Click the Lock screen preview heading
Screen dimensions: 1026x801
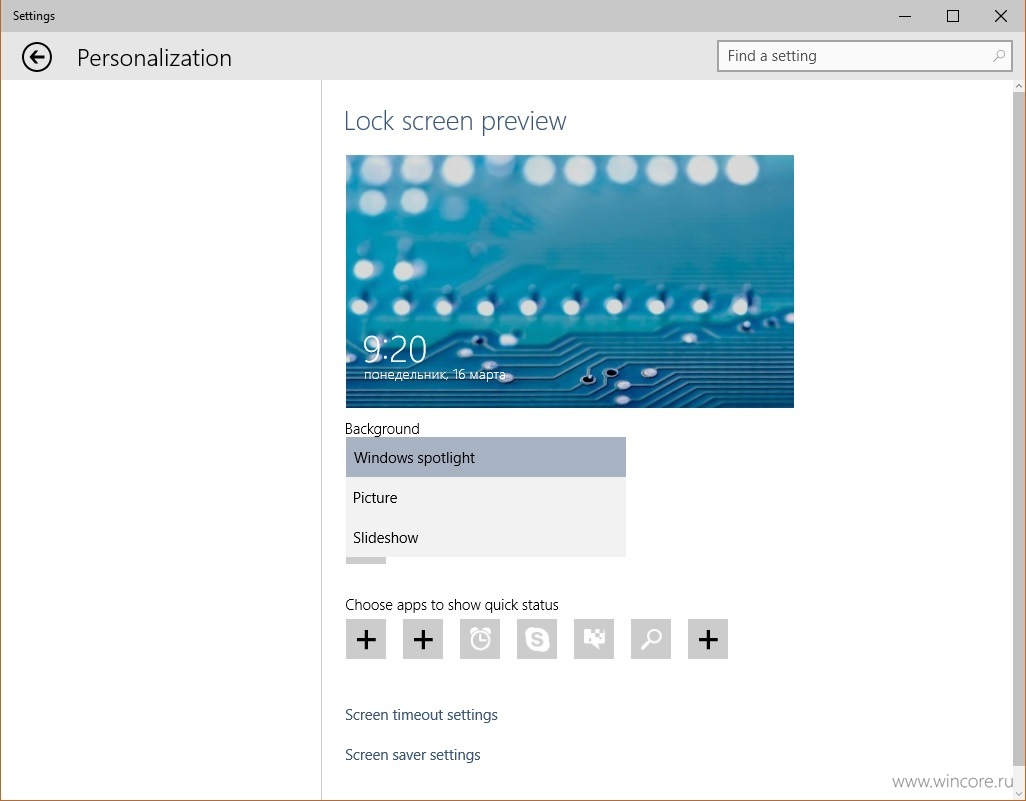coord(455,121)
